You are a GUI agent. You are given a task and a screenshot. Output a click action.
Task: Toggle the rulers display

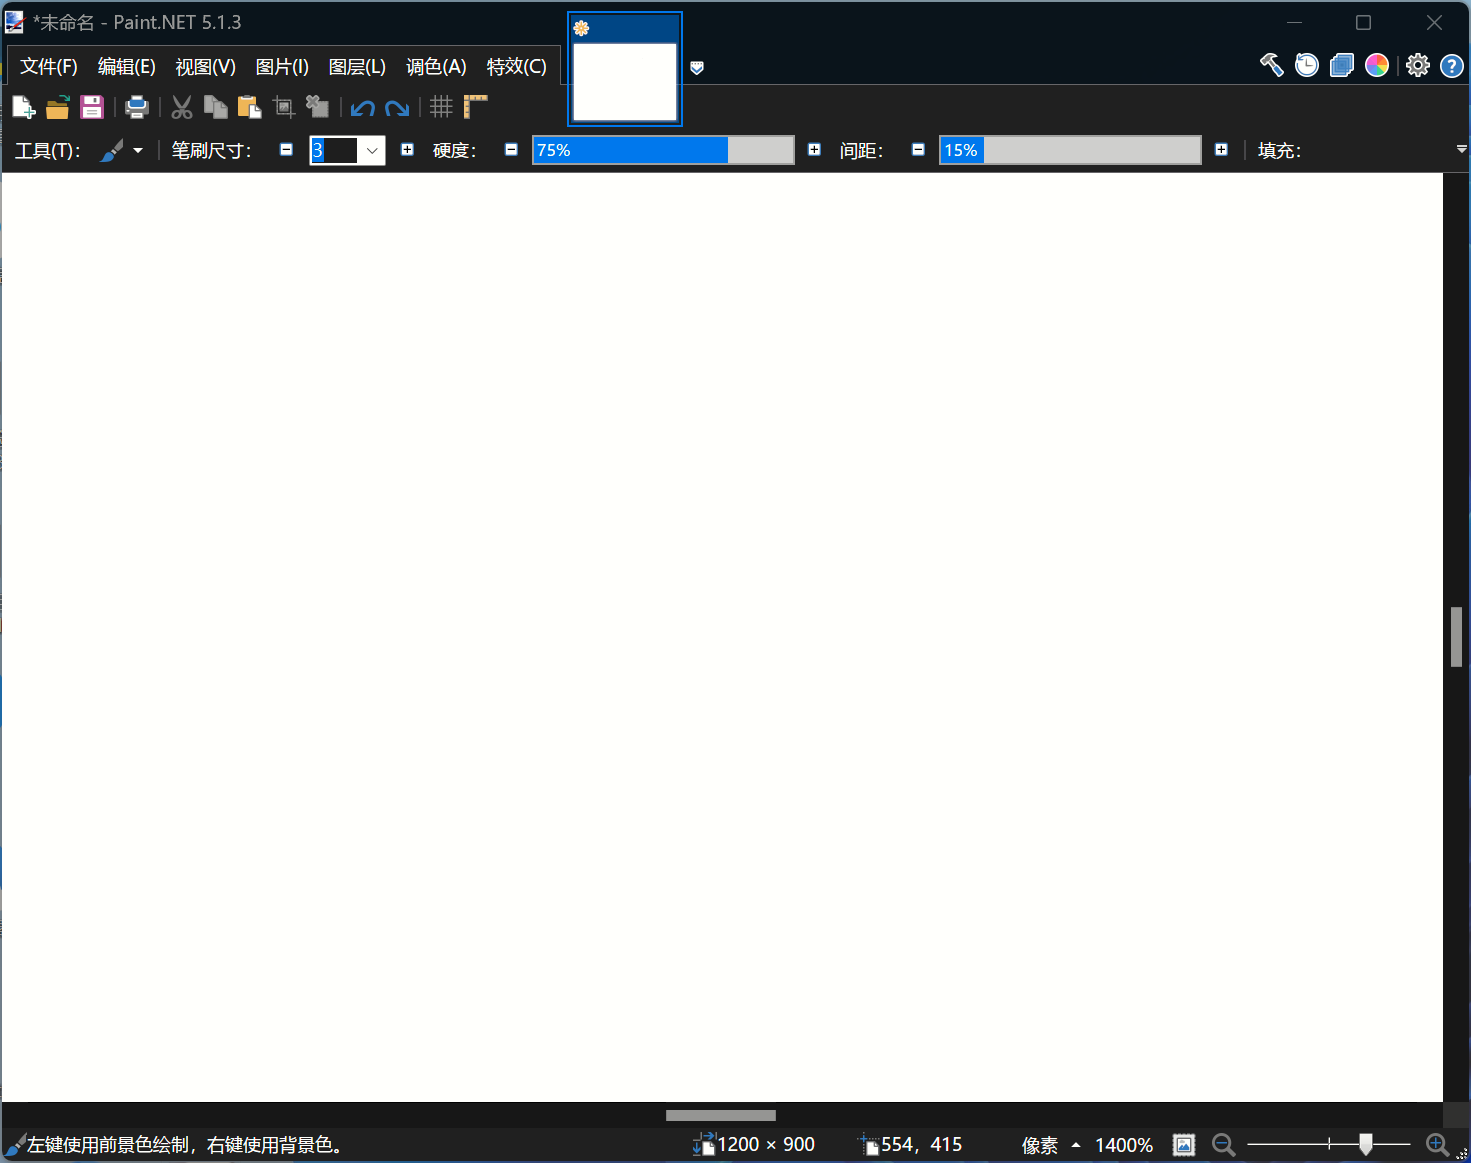pos(475,106)
